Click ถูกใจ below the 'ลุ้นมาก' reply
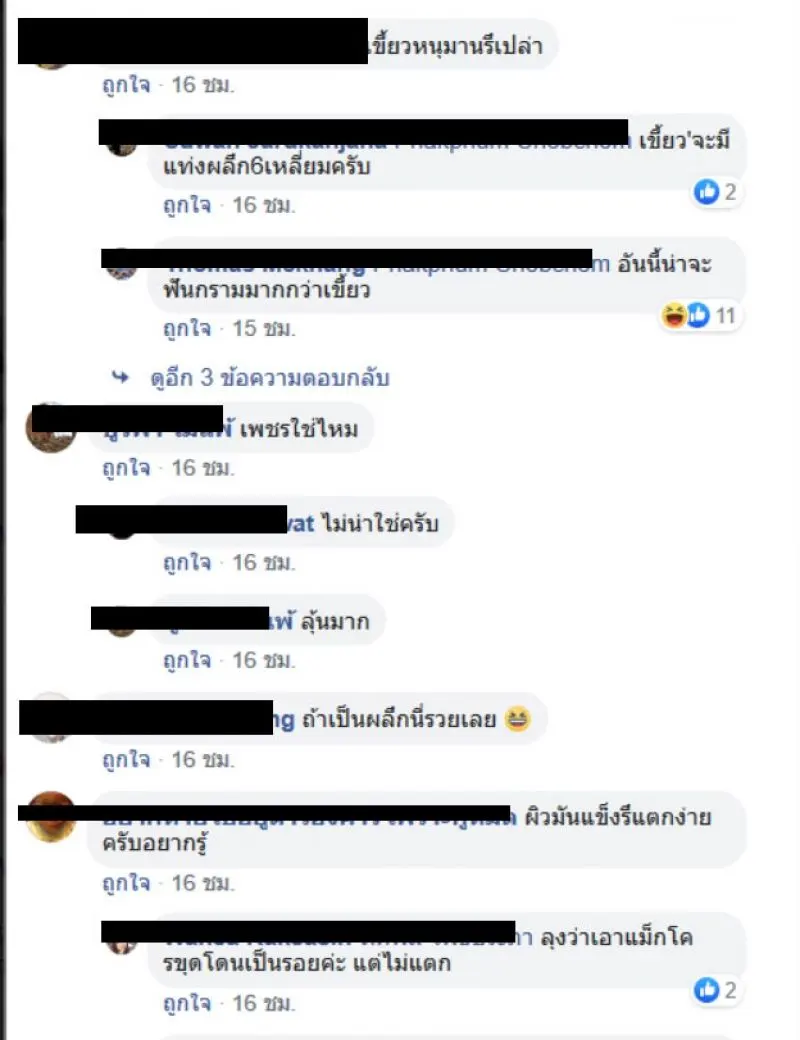This screenshot has height=1040, width=800. pyautogui.click(x=187, y=661)
